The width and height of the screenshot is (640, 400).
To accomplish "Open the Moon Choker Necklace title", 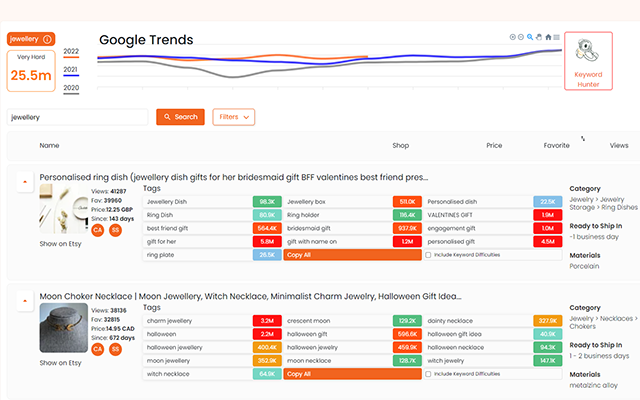I will click(250, 296).
